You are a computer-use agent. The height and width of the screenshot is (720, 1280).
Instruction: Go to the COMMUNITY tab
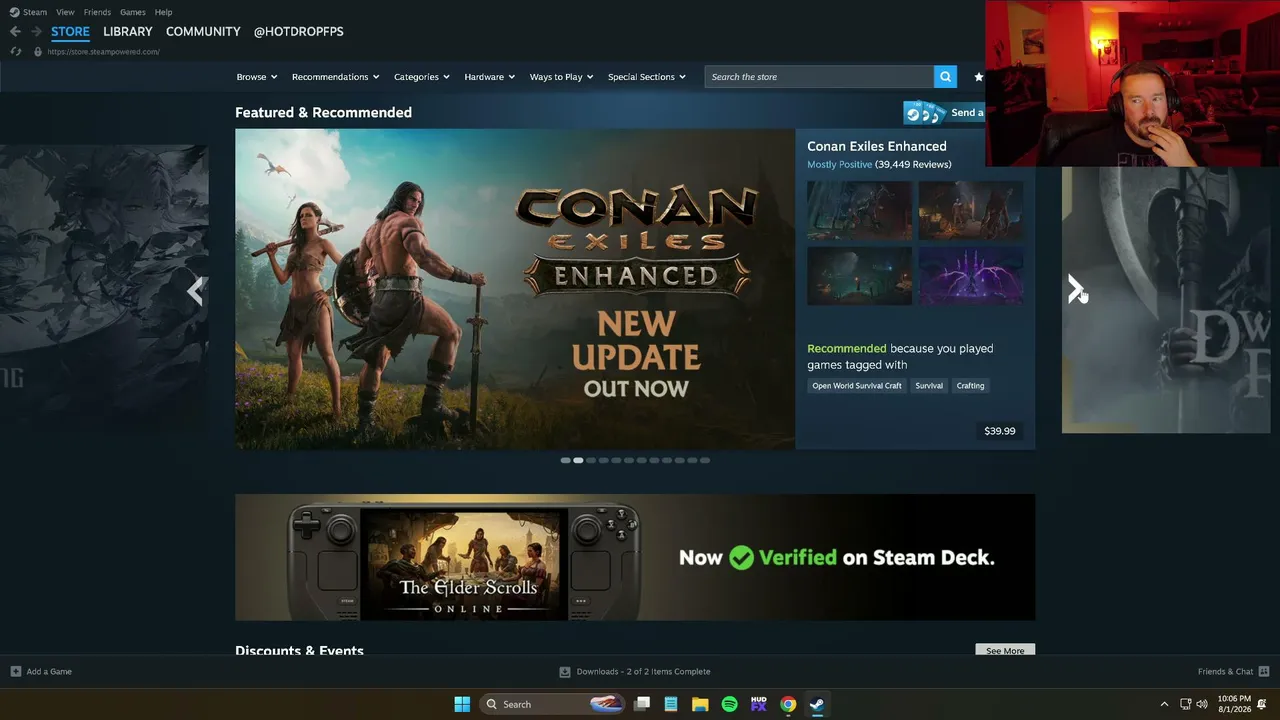point(203,32)
